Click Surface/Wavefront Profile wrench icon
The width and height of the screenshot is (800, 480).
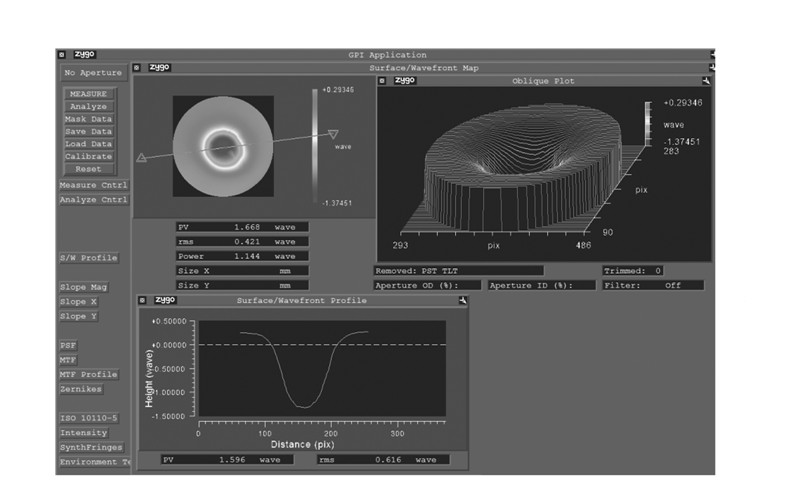pyautogui.click(x=463, y=300)
